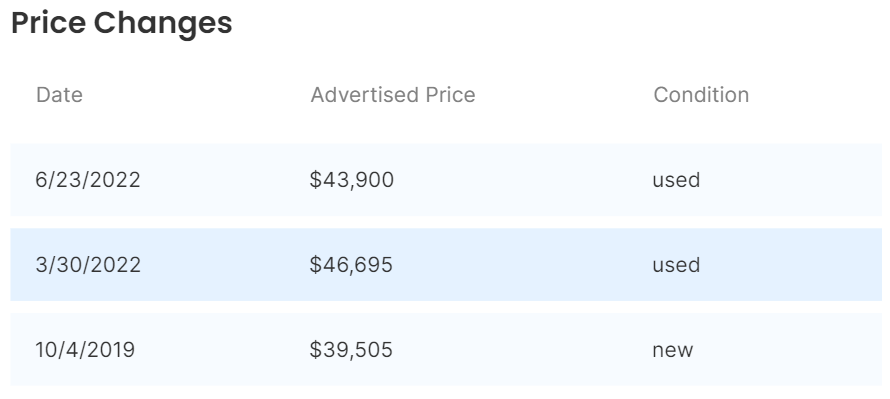Click used condition in 3/30/2022 row

(676, 265)
